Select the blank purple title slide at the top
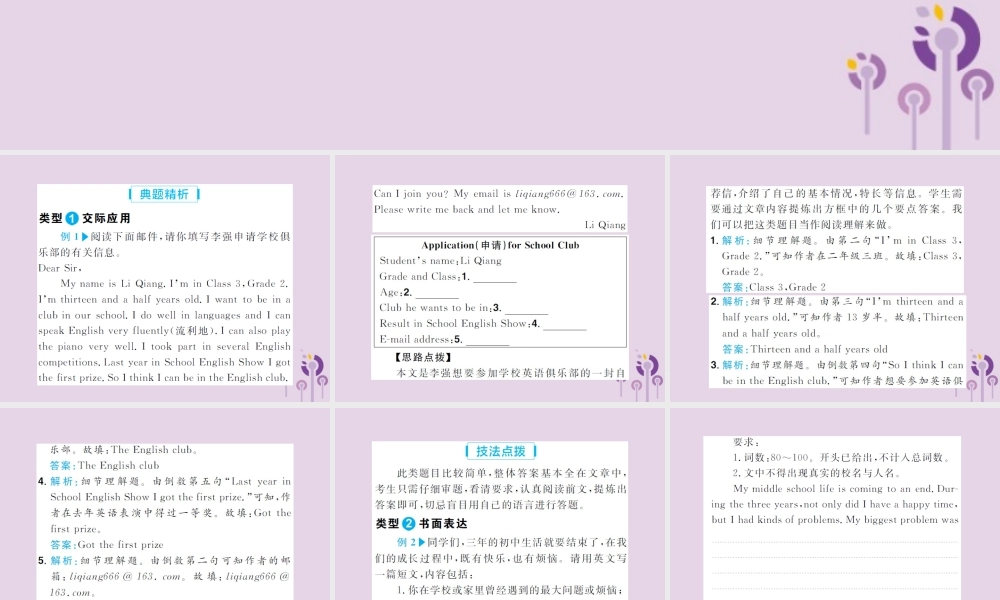Screen dimensions: 1000x600 click(500, 75)
